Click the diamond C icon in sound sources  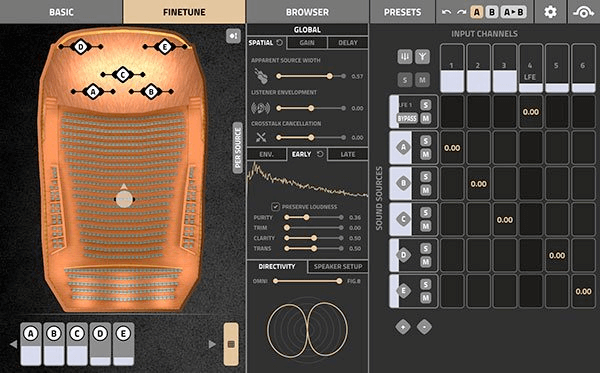(x=403, y=219)
